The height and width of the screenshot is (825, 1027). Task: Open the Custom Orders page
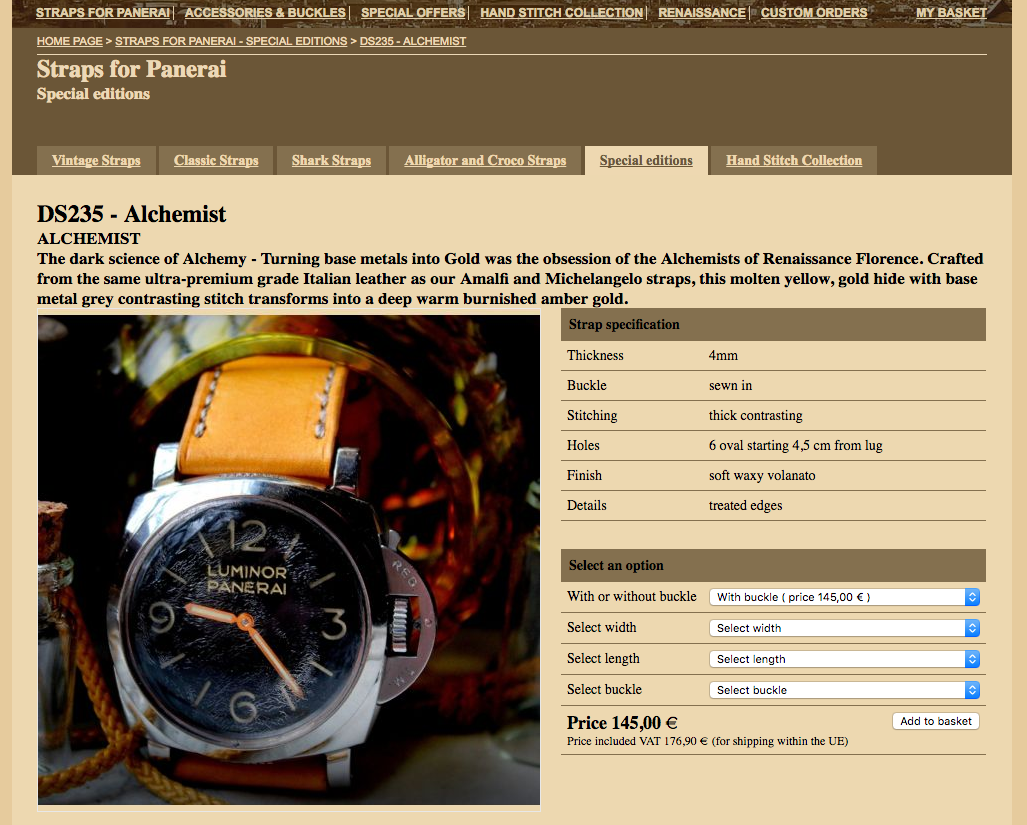tap(814, 13)
